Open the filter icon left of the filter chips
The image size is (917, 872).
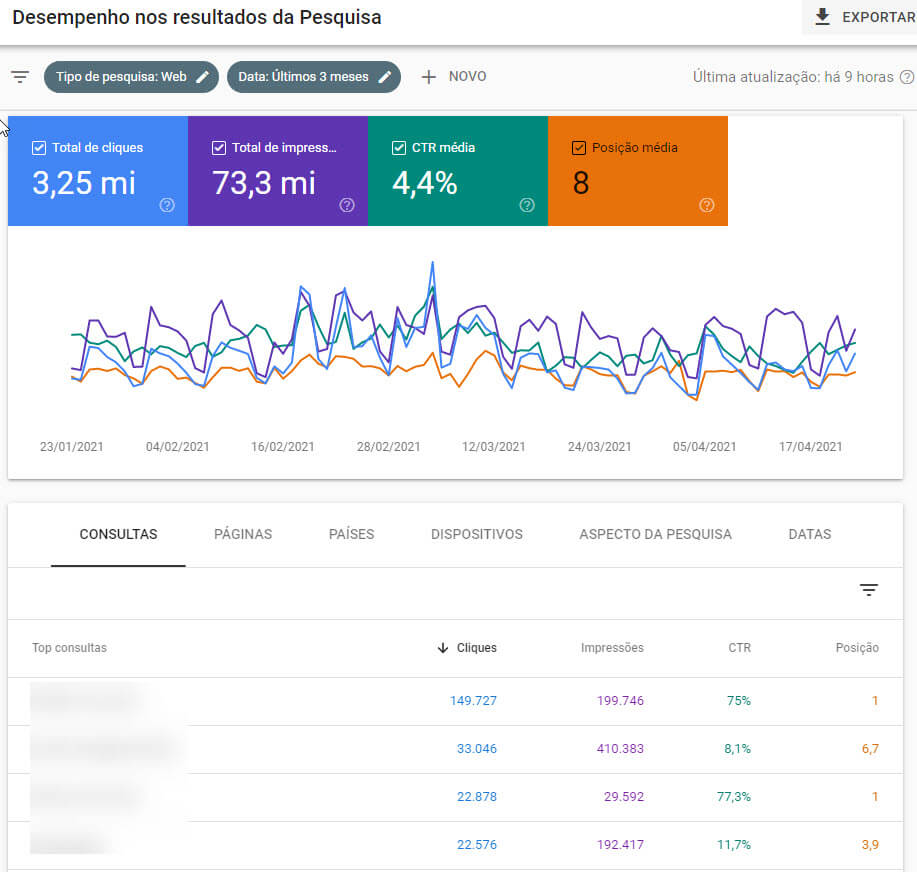pyautogui.click(x=20, y=76)
